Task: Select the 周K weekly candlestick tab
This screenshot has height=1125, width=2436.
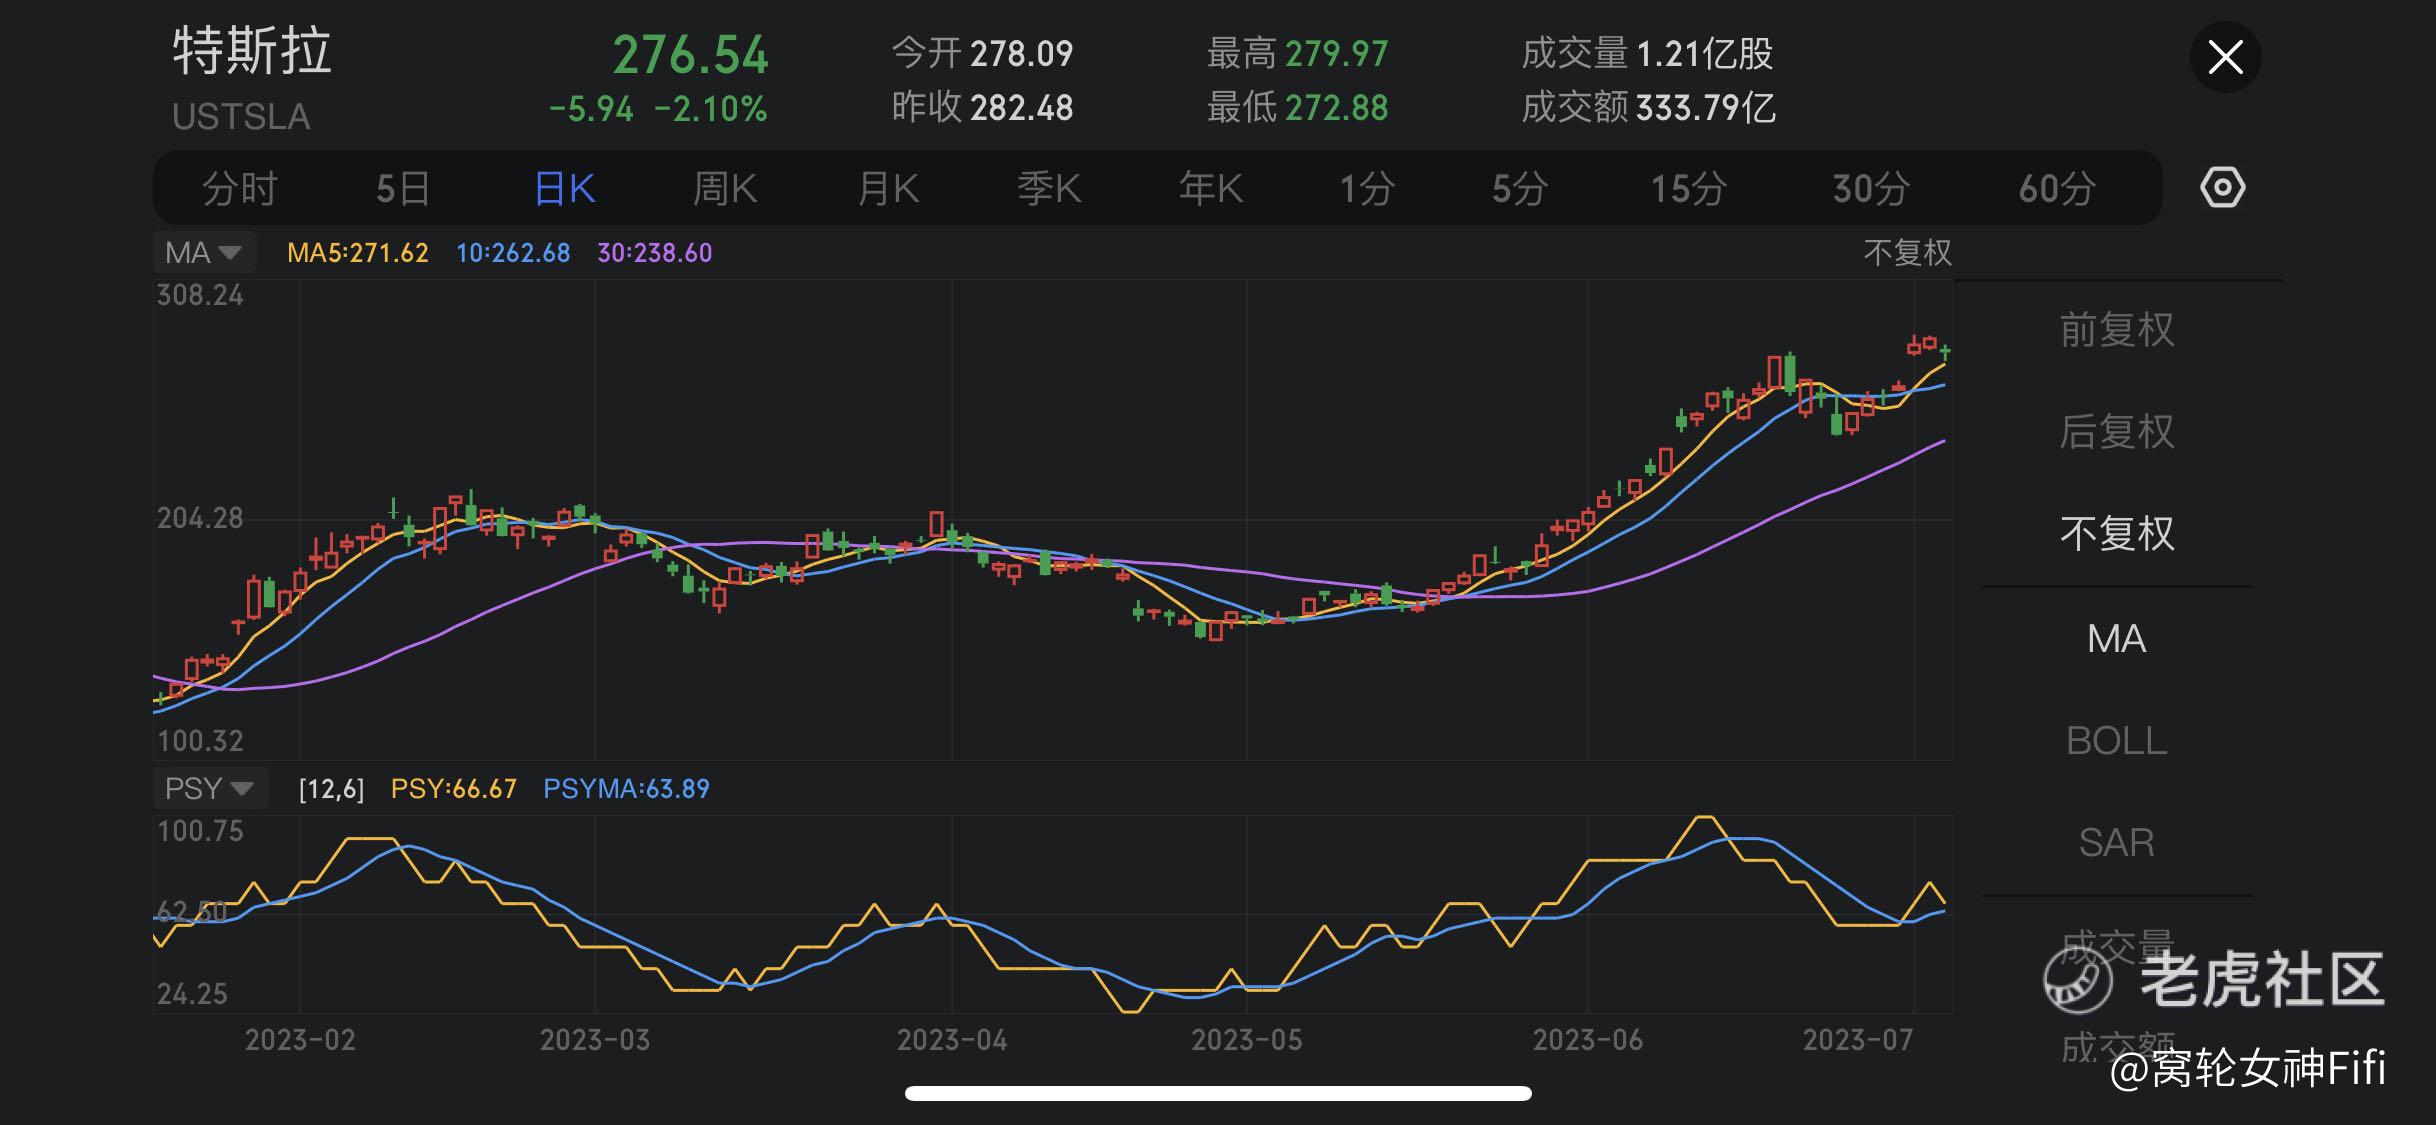Action: (725, 188)
